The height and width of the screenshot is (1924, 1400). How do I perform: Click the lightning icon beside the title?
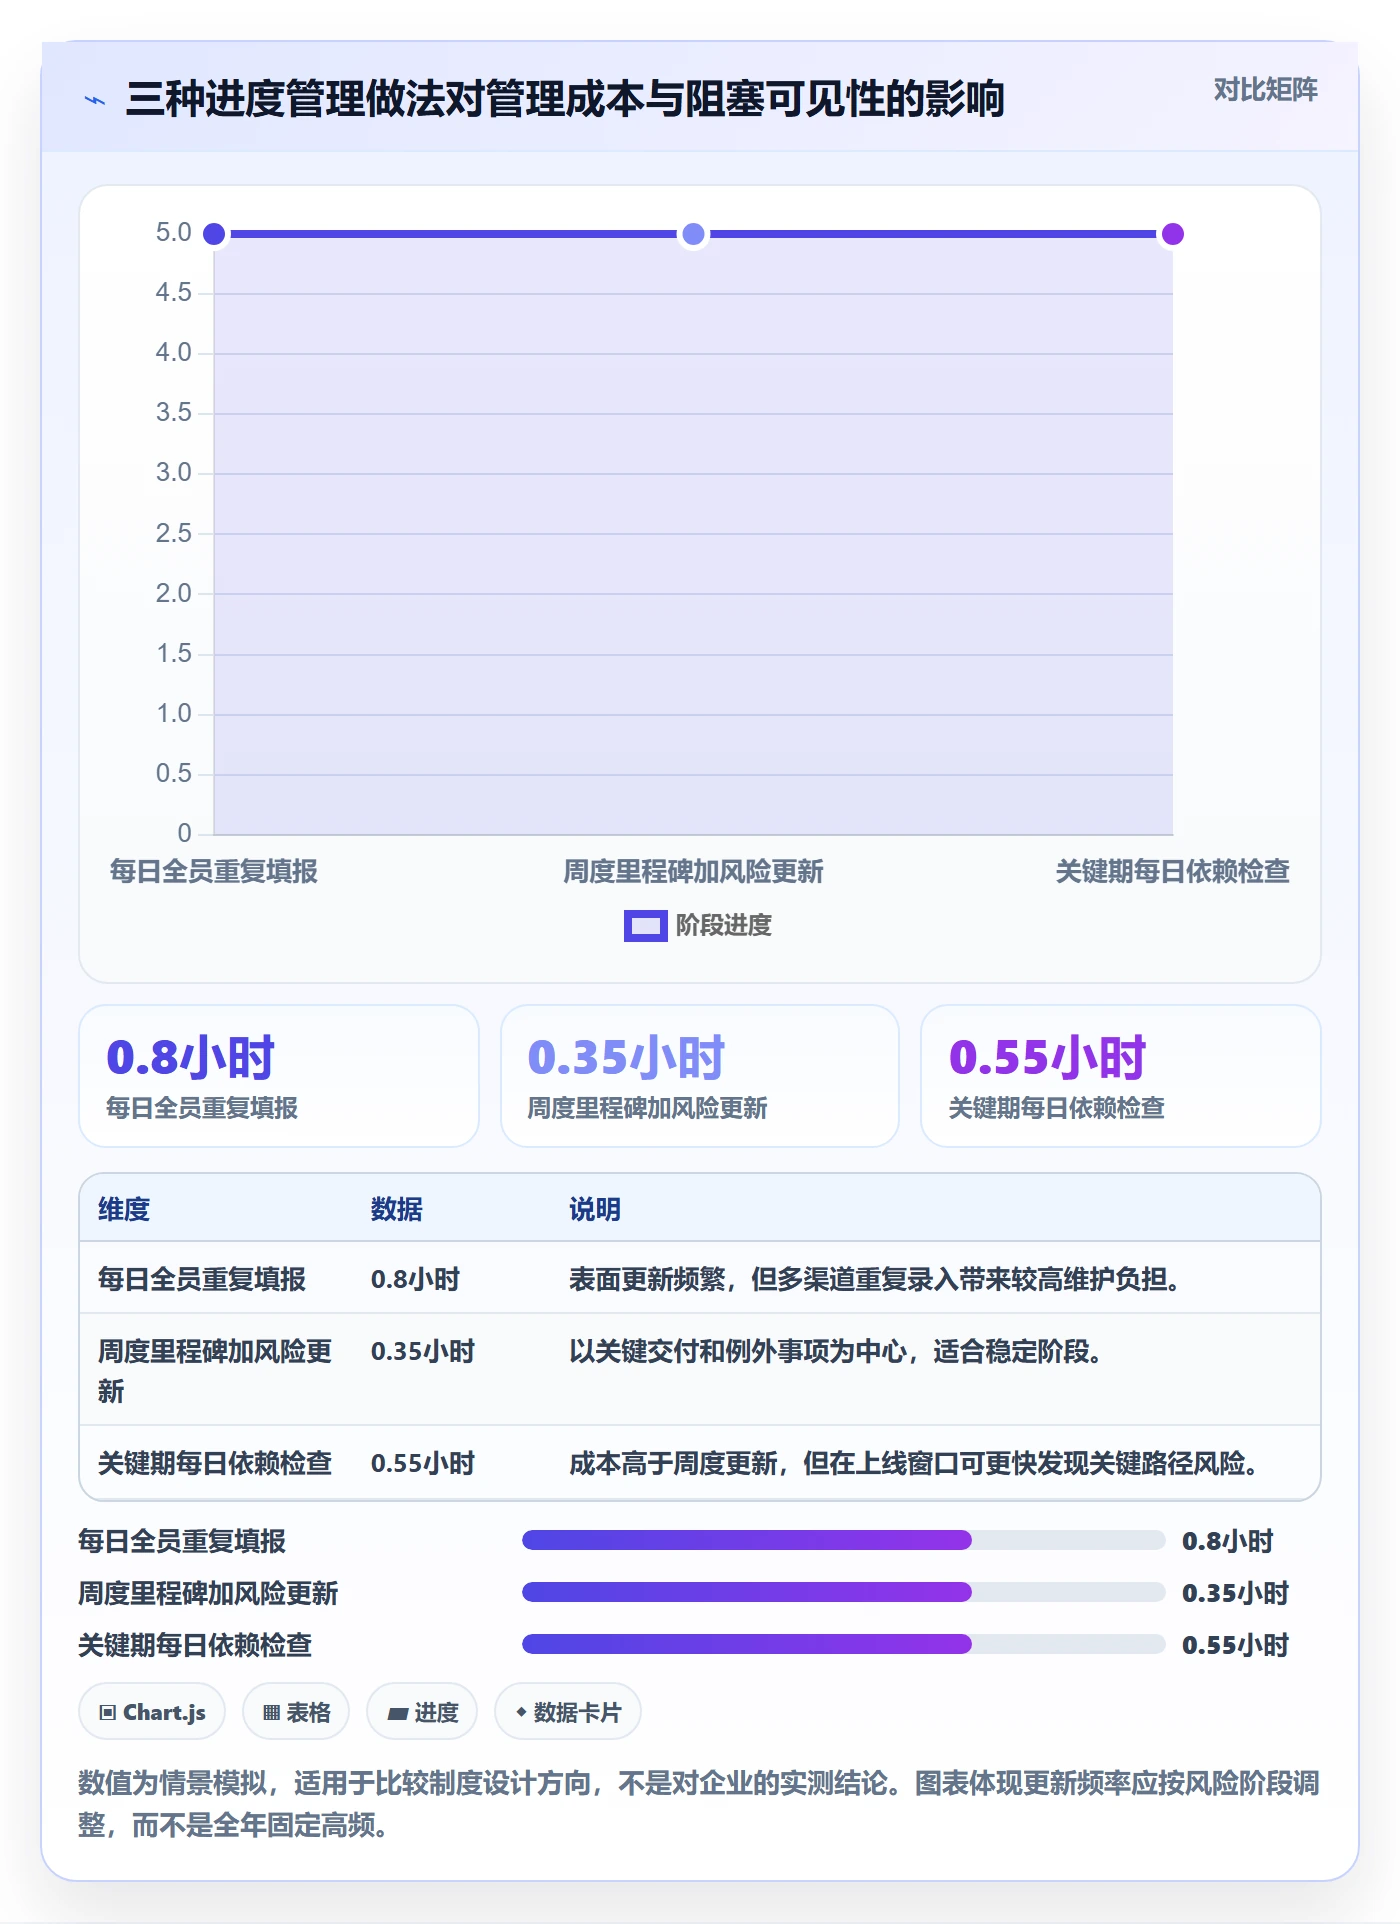click(x=95, y=100)
